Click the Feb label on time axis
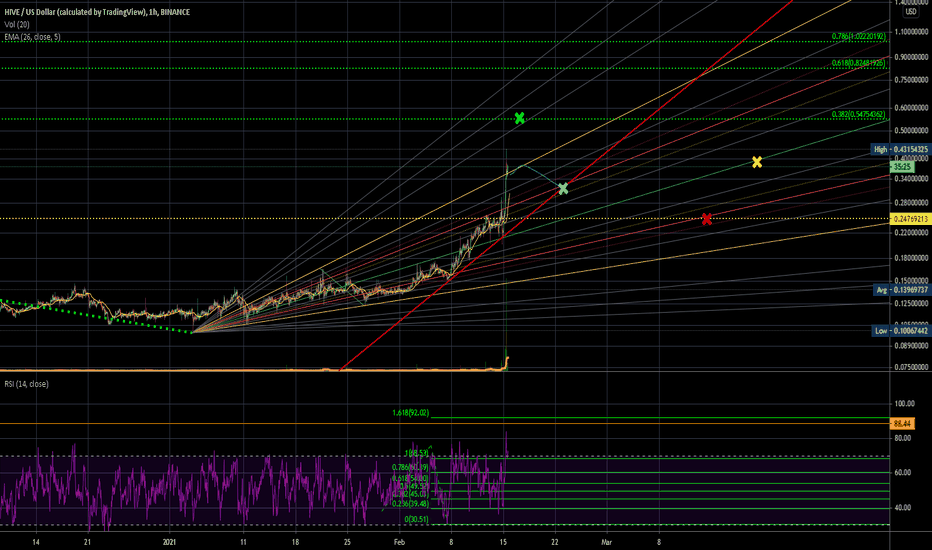The image size is (932, 550). click(399, 542)
